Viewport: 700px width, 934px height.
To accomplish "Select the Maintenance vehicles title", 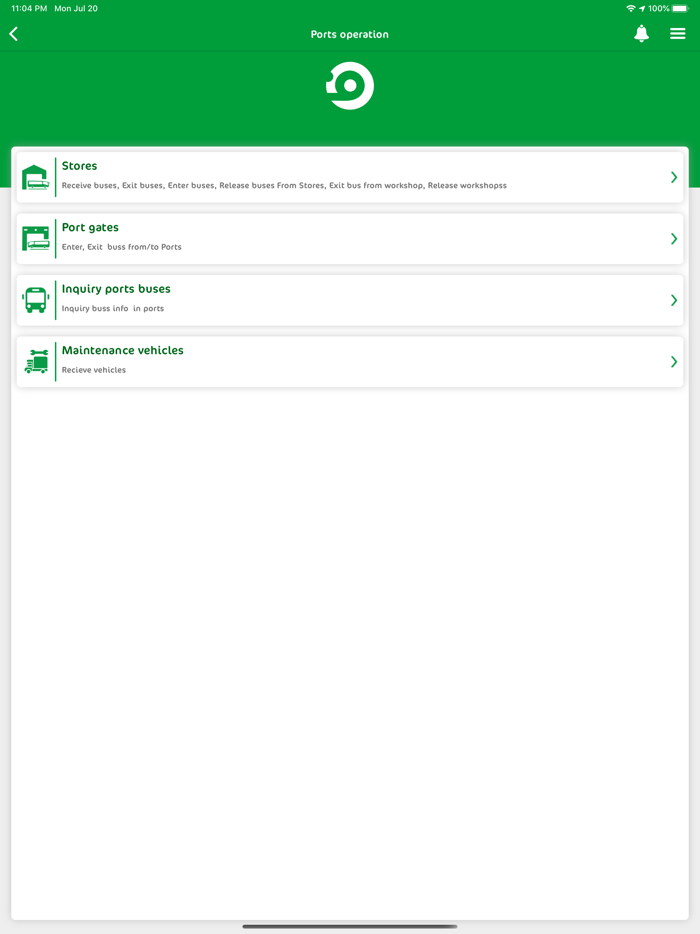I will click(123, 350).
